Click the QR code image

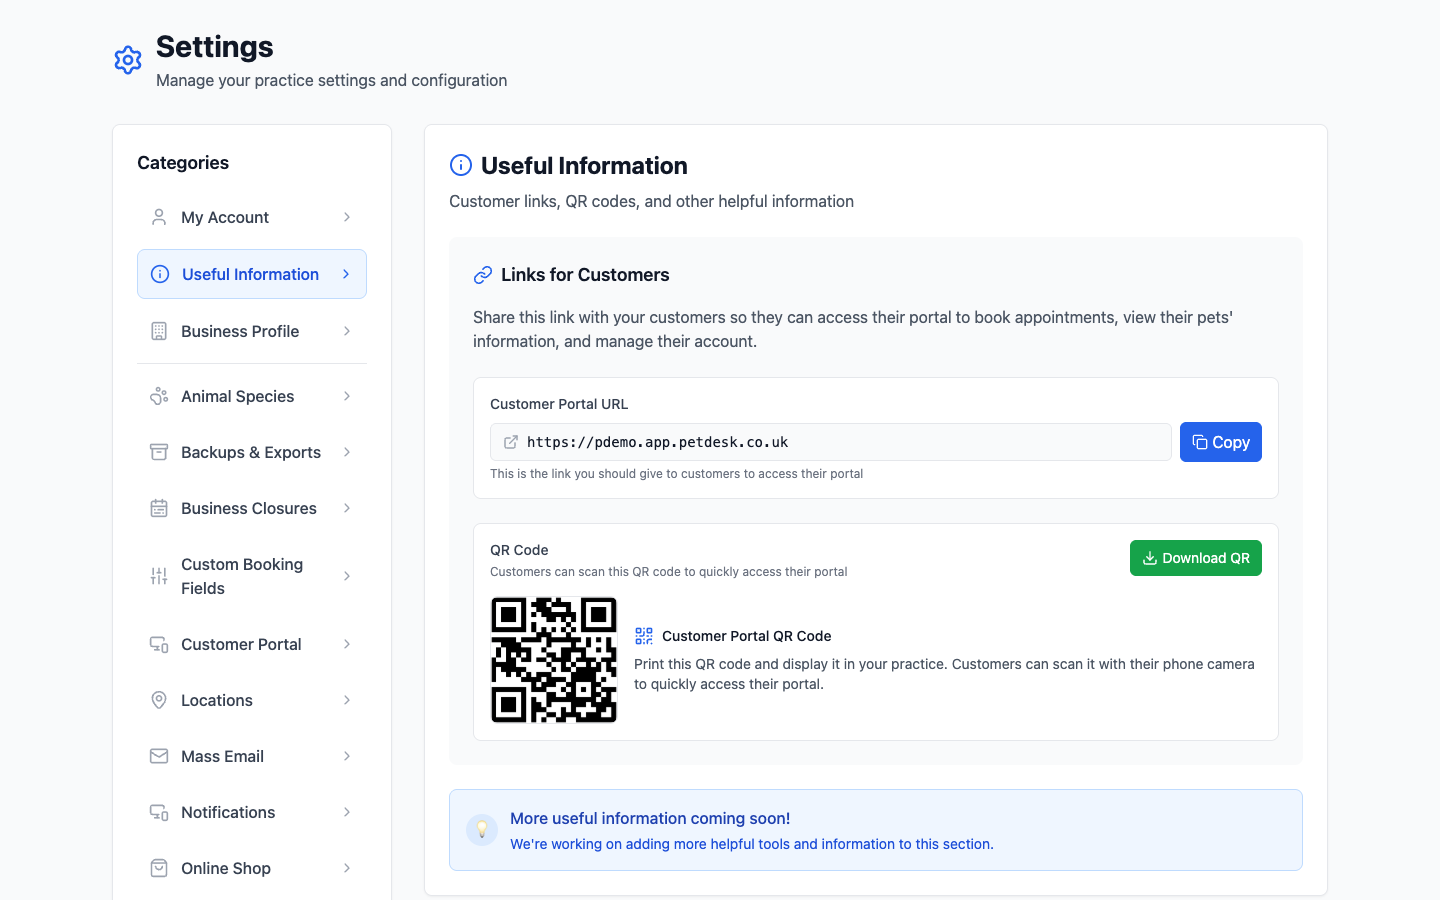pos(554,660)
